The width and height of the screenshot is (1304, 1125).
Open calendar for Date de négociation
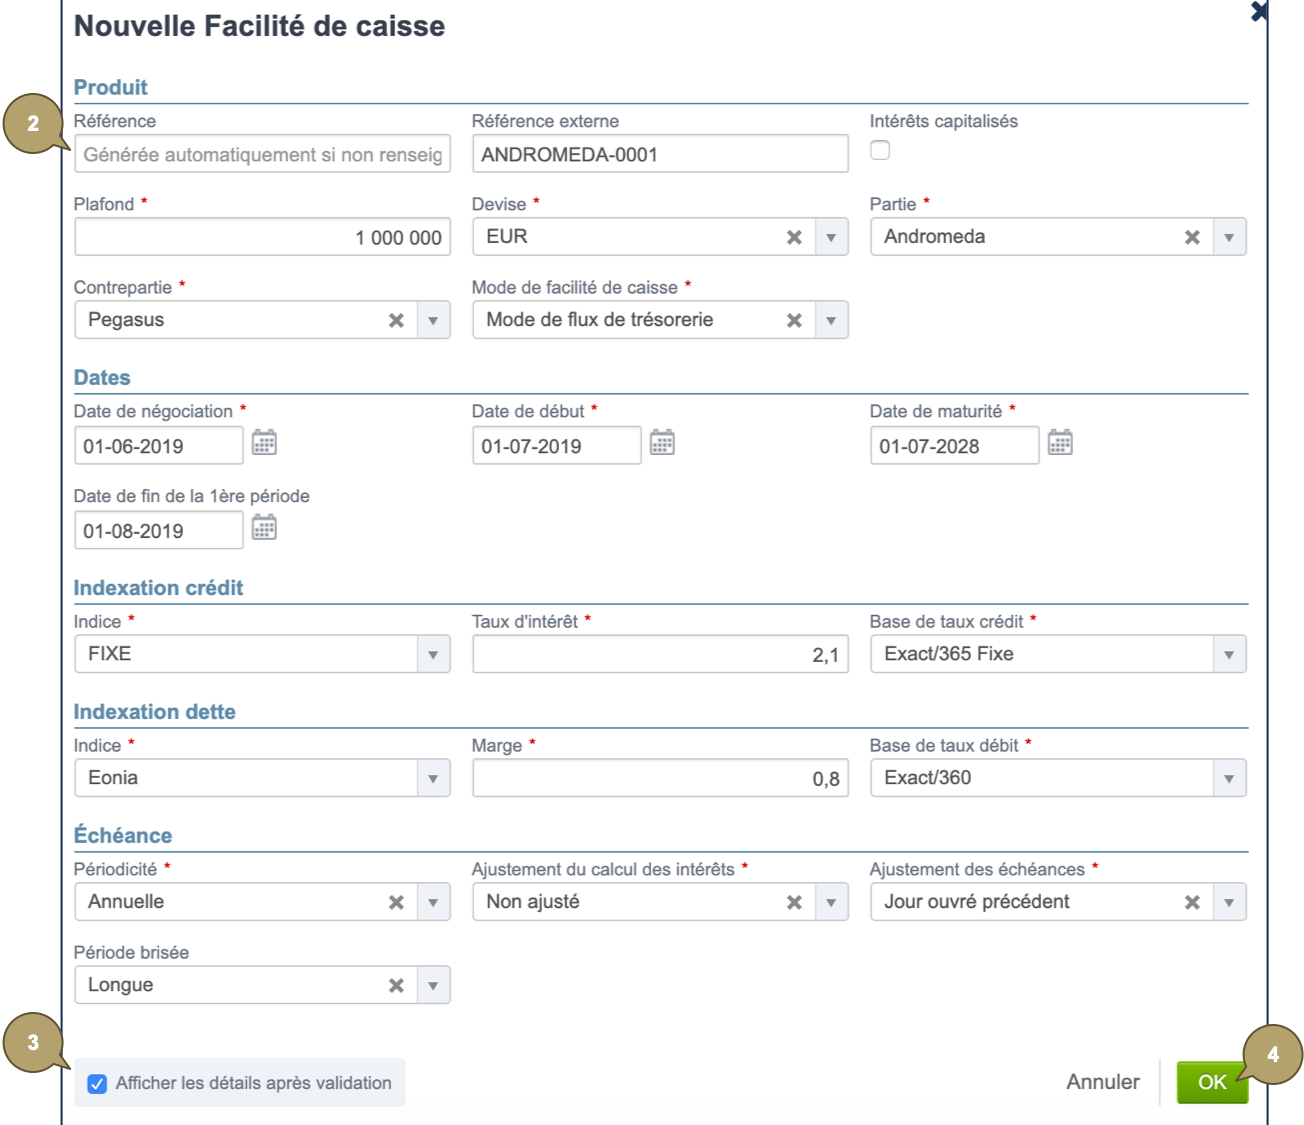264,443
